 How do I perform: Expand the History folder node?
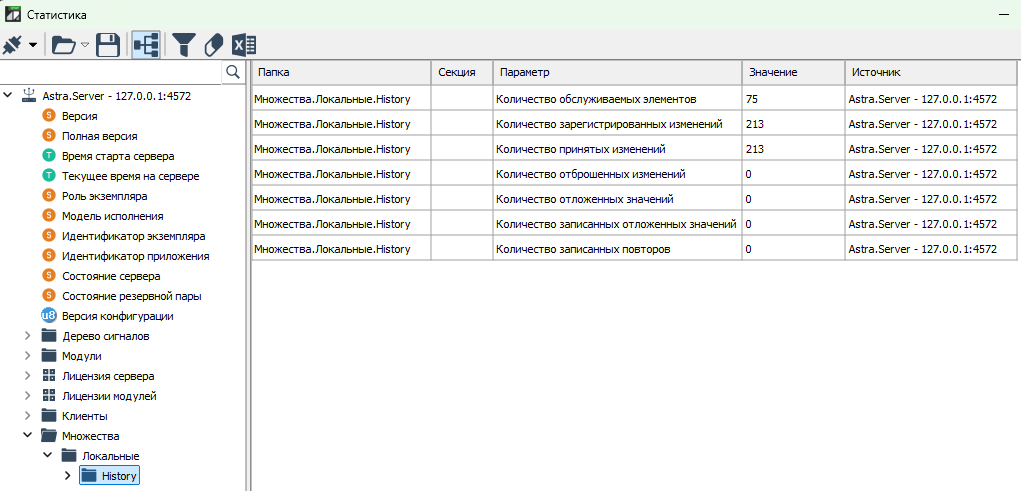click(67, 476)
